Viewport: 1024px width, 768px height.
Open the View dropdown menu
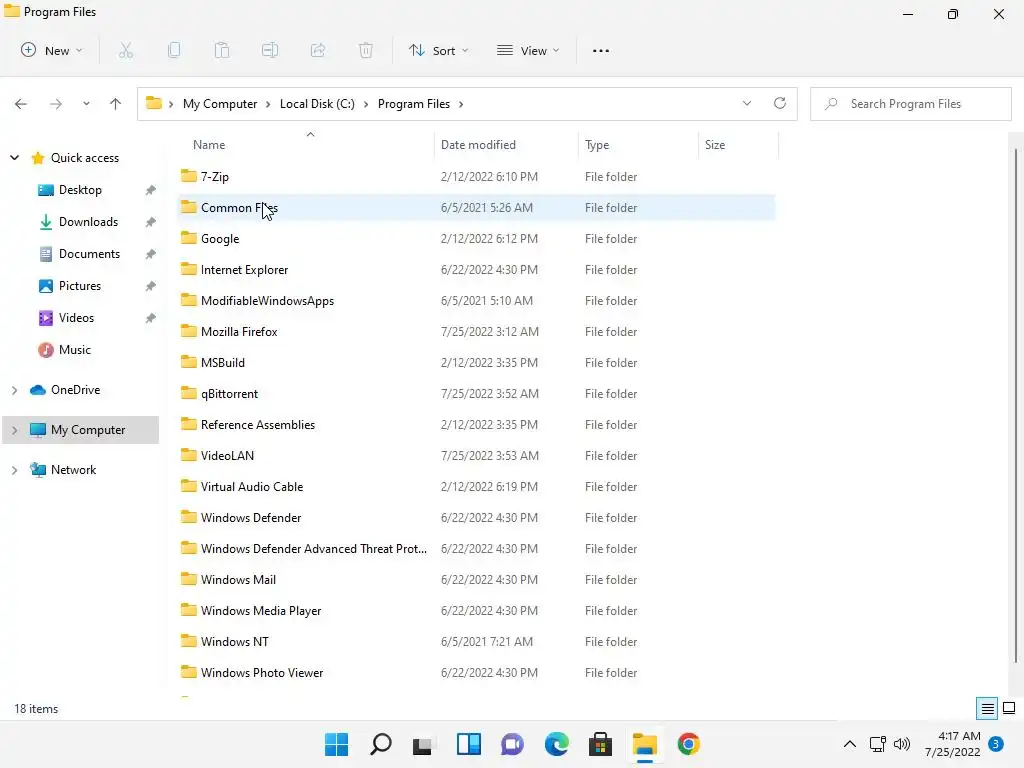(x=528, y=50)
